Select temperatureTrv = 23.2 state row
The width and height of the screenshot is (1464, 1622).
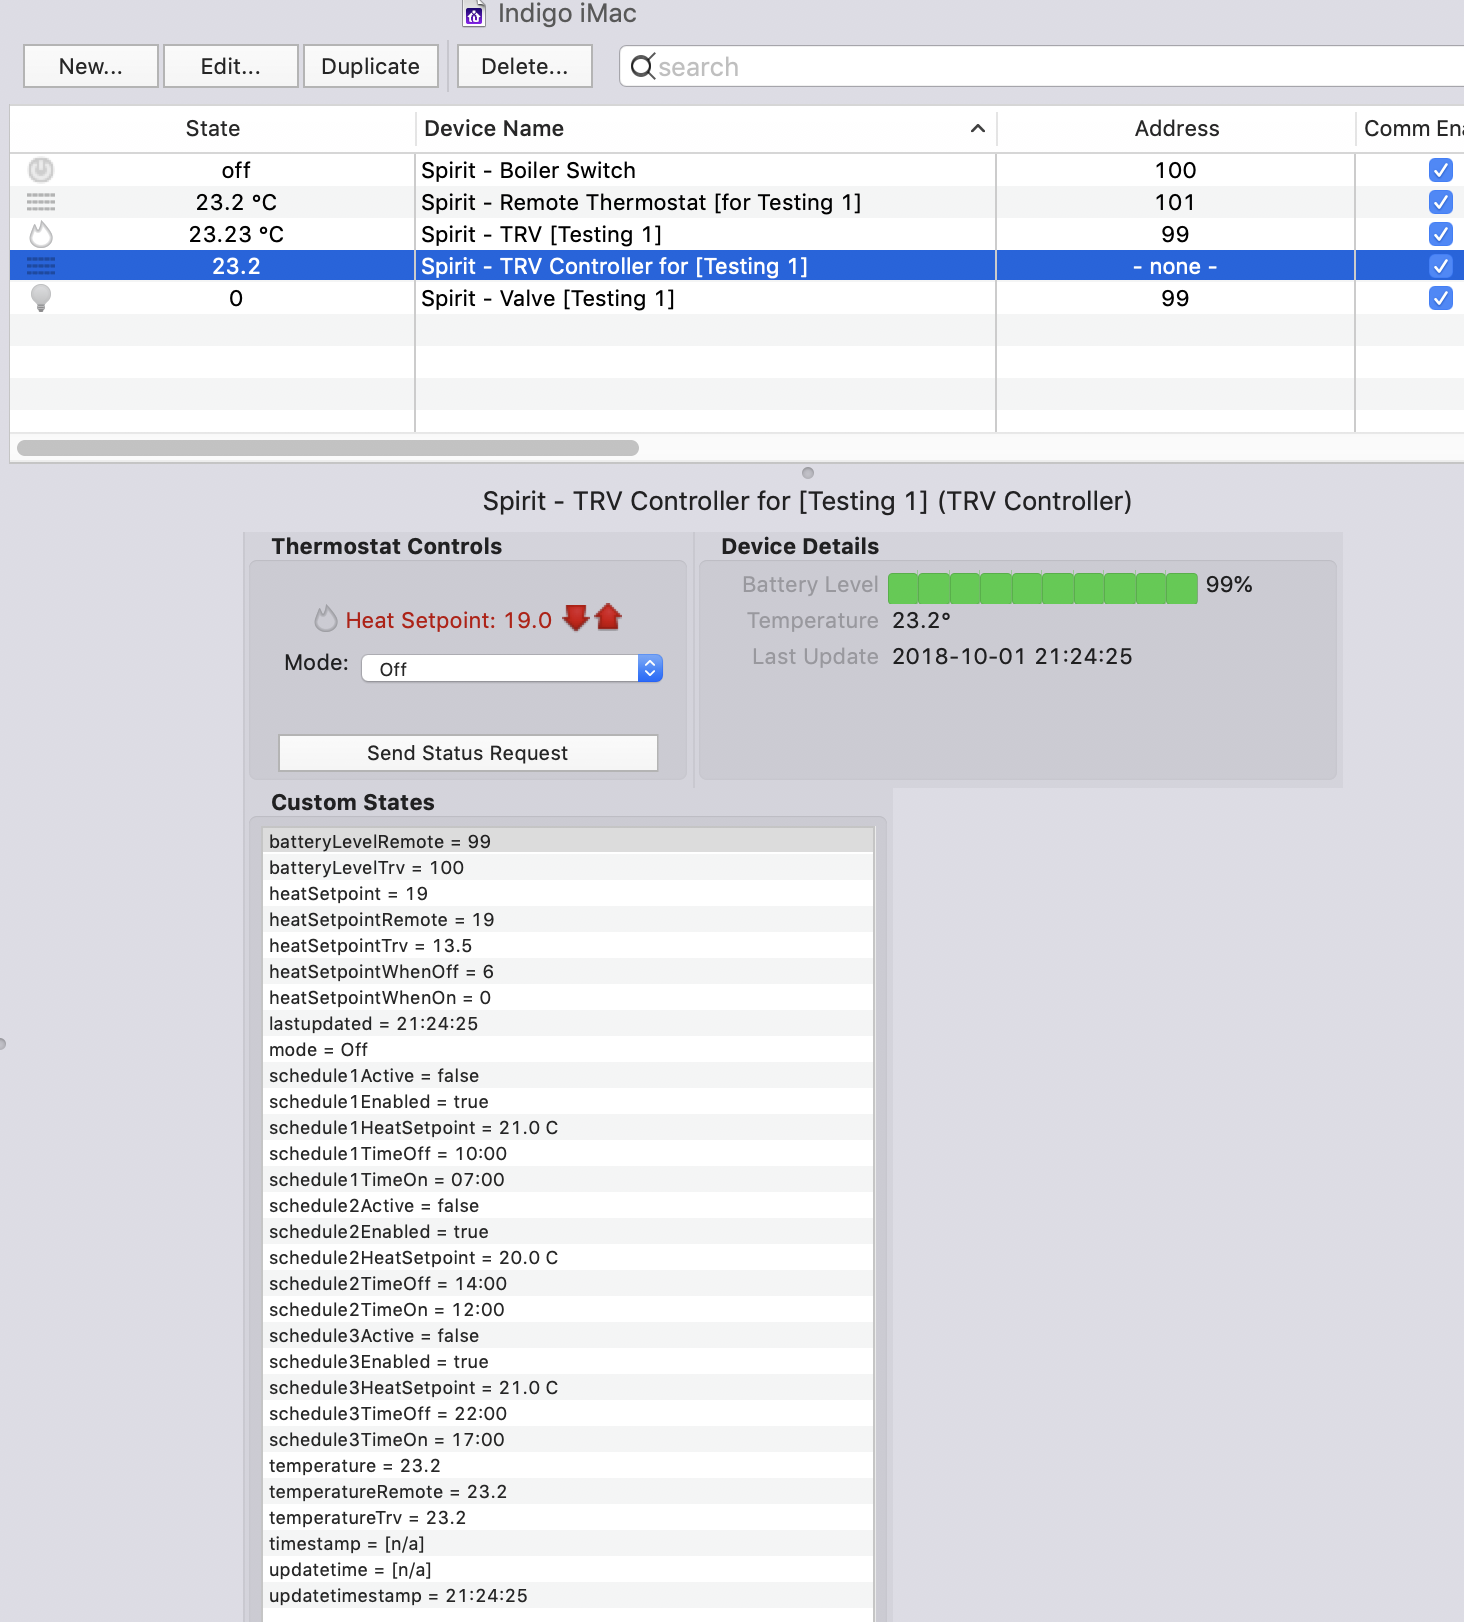tap(568, 1517)
